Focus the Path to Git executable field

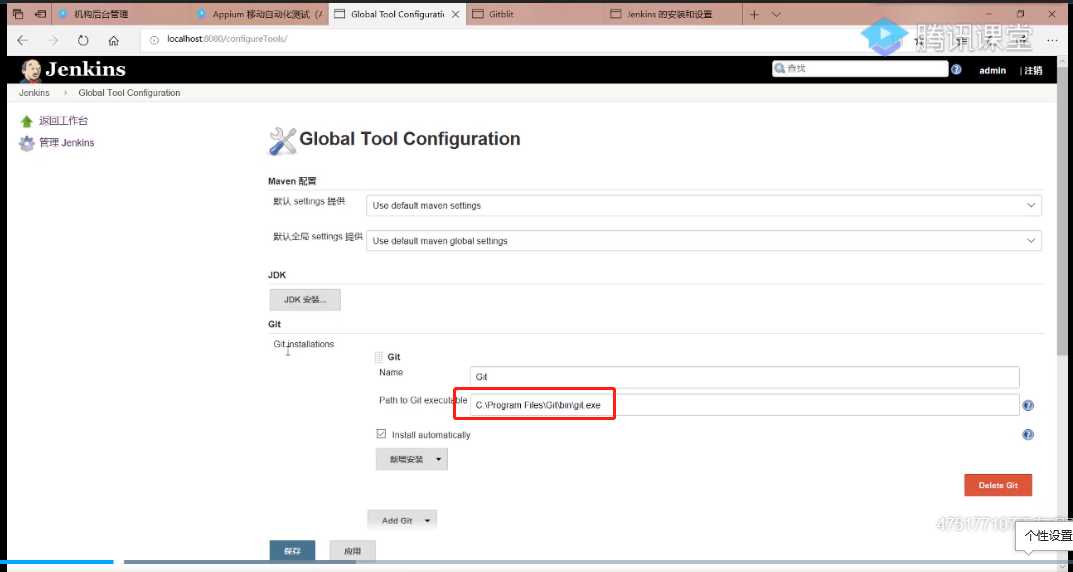(x=745, y=405)
